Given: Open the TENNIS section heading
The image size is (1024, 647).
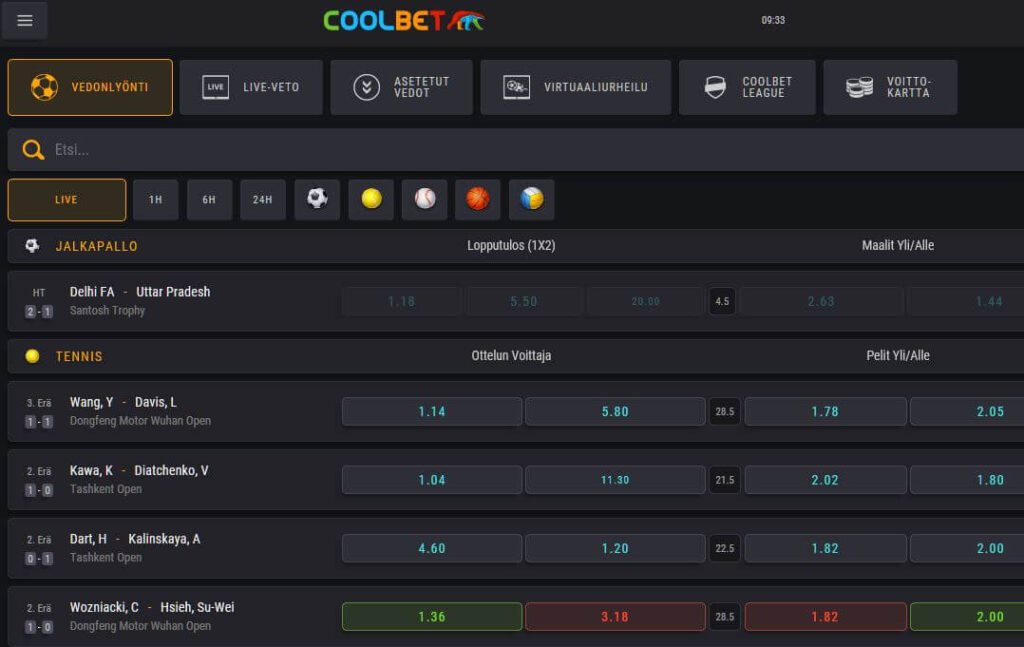Looking at the screenshot, I should [79, 356].
